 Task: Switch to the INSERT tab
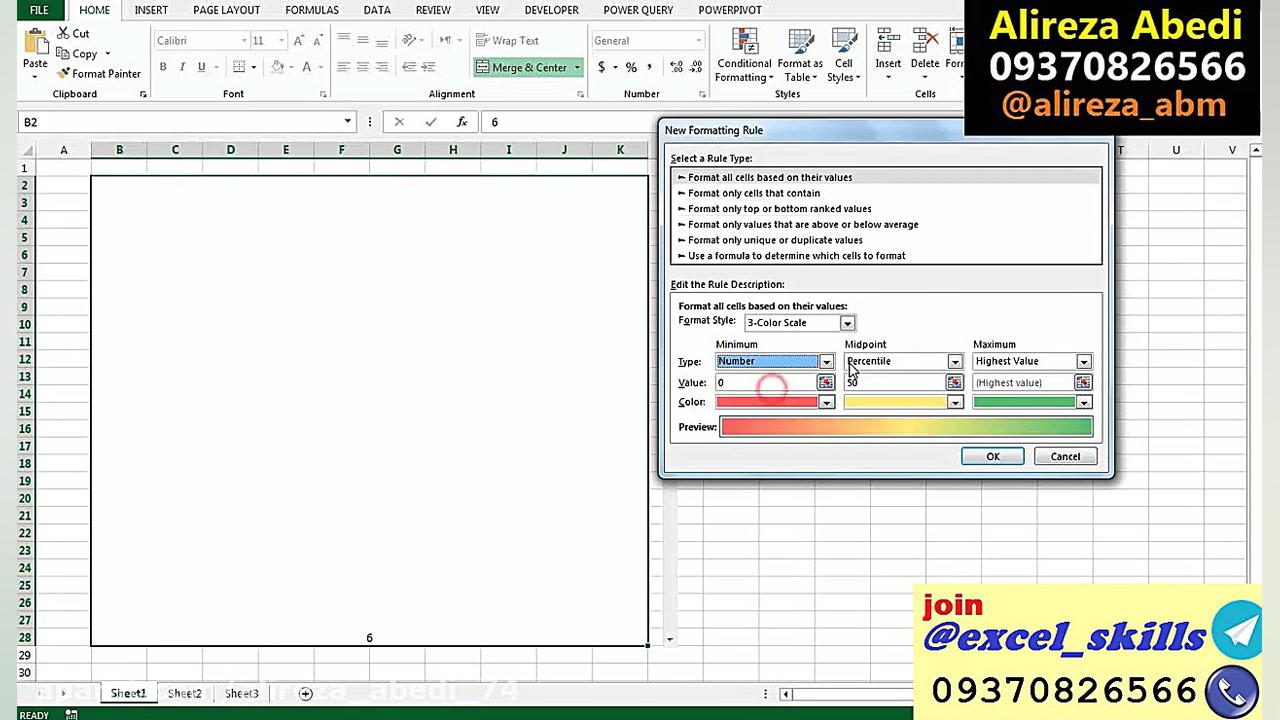point(151,10)
